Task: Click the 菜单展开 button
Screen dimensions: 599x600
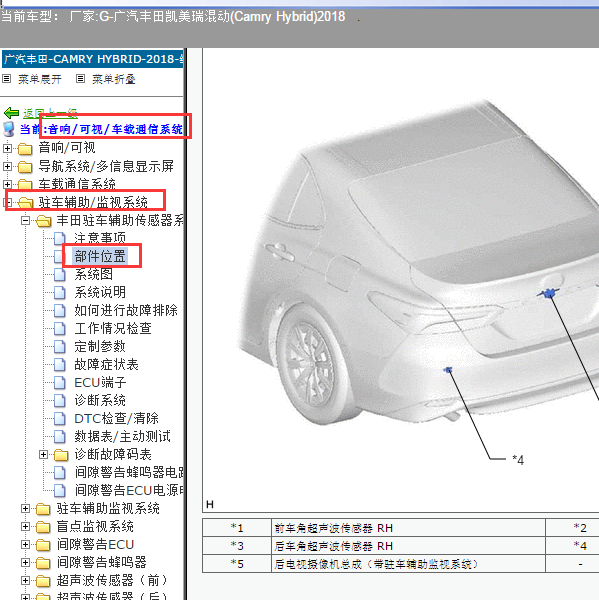Action: [x=40, y=79]
